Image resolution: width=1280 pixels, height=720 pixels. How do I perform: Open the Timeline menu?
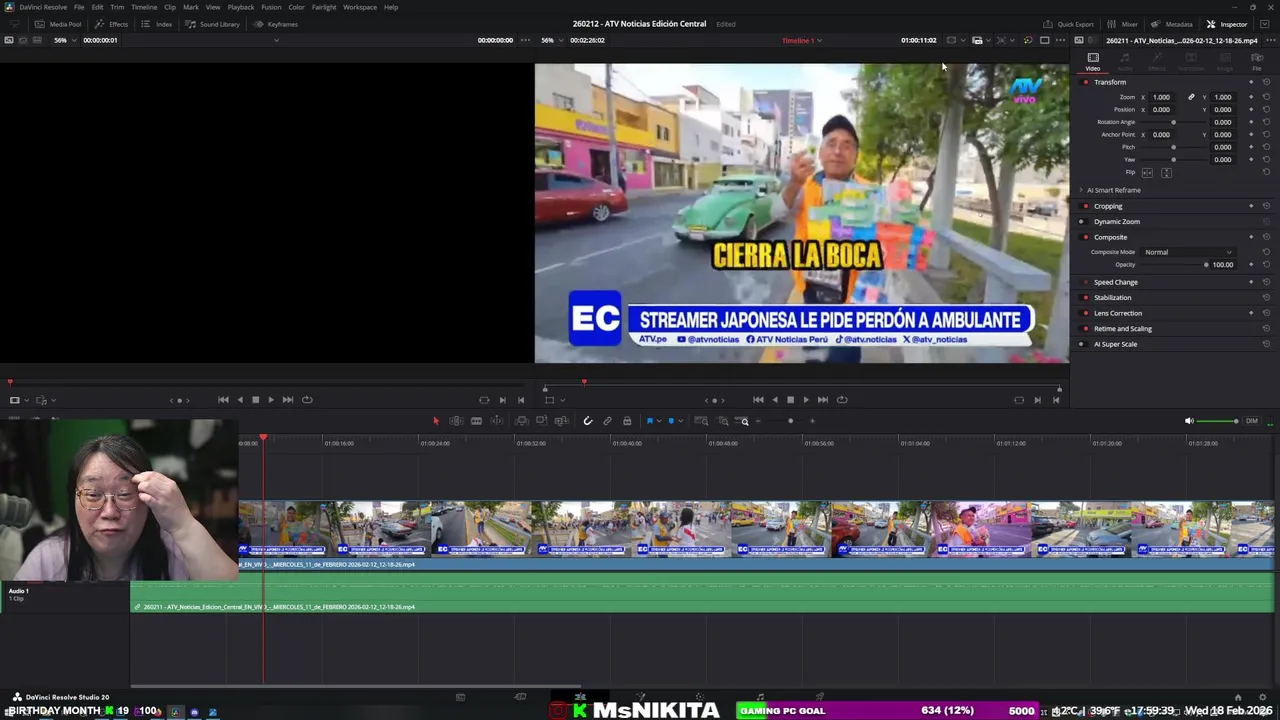144,7
